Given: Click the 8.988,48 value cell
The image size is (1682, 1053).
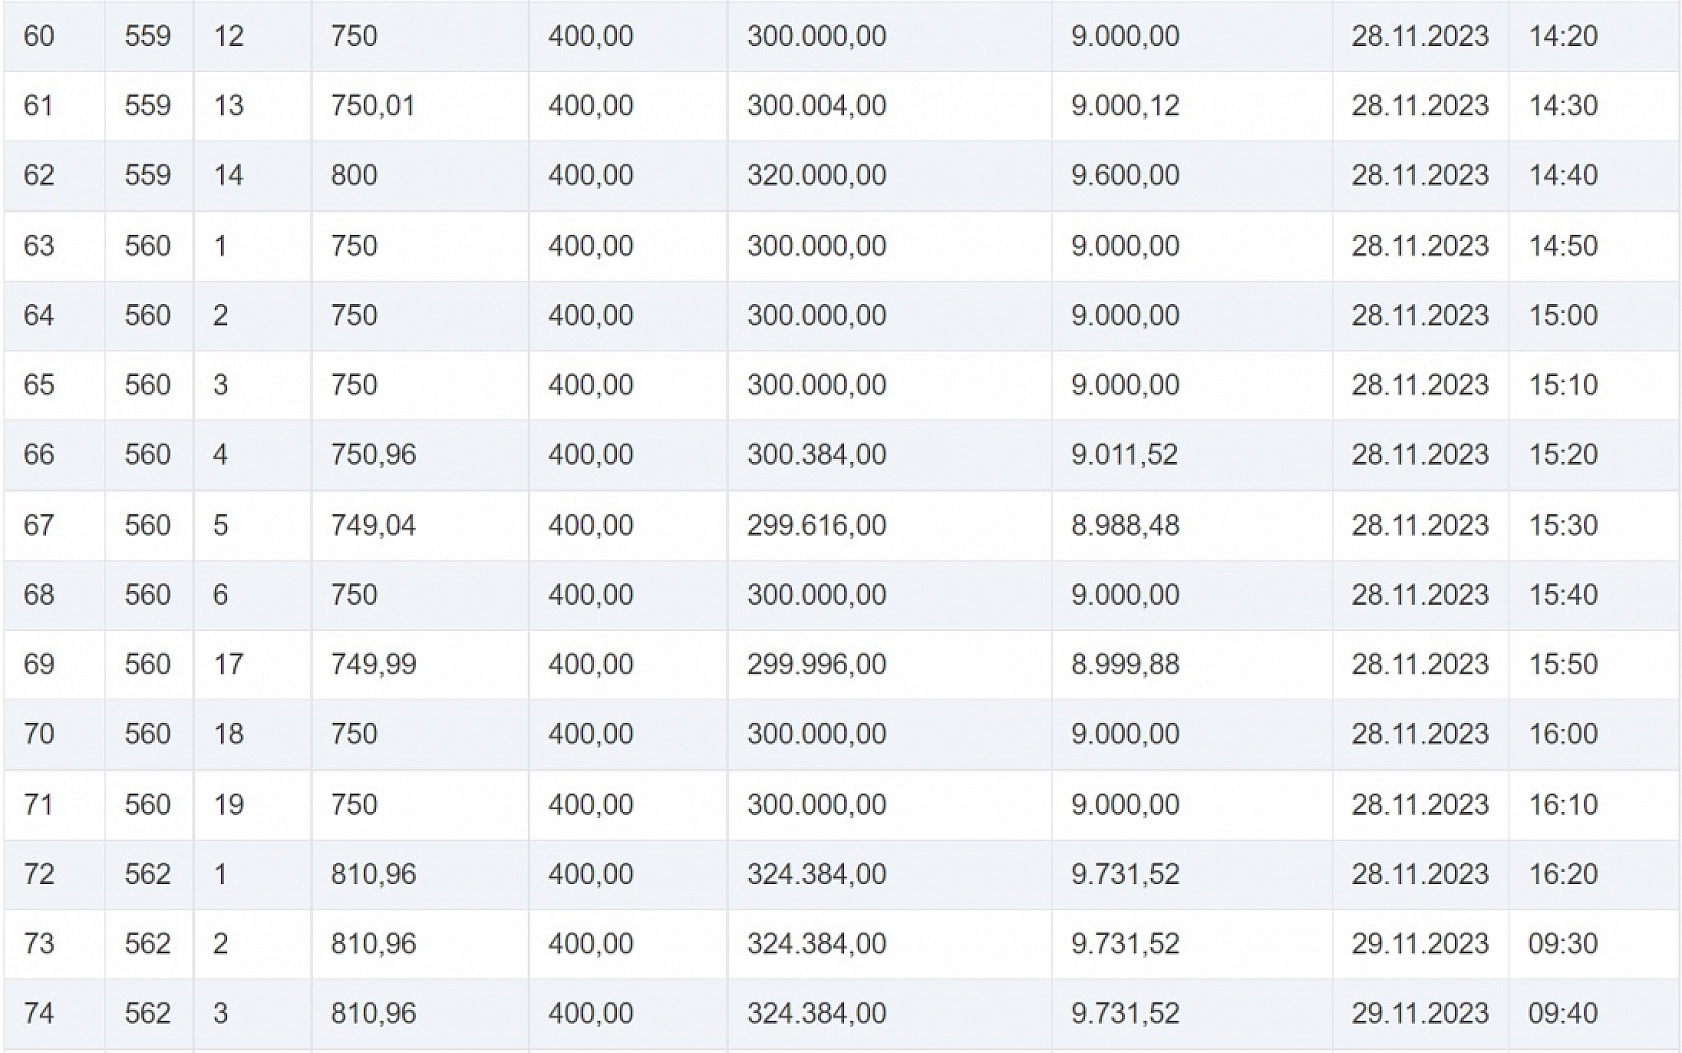Looking at the screenshot, I should click(x=1125, y=525).
